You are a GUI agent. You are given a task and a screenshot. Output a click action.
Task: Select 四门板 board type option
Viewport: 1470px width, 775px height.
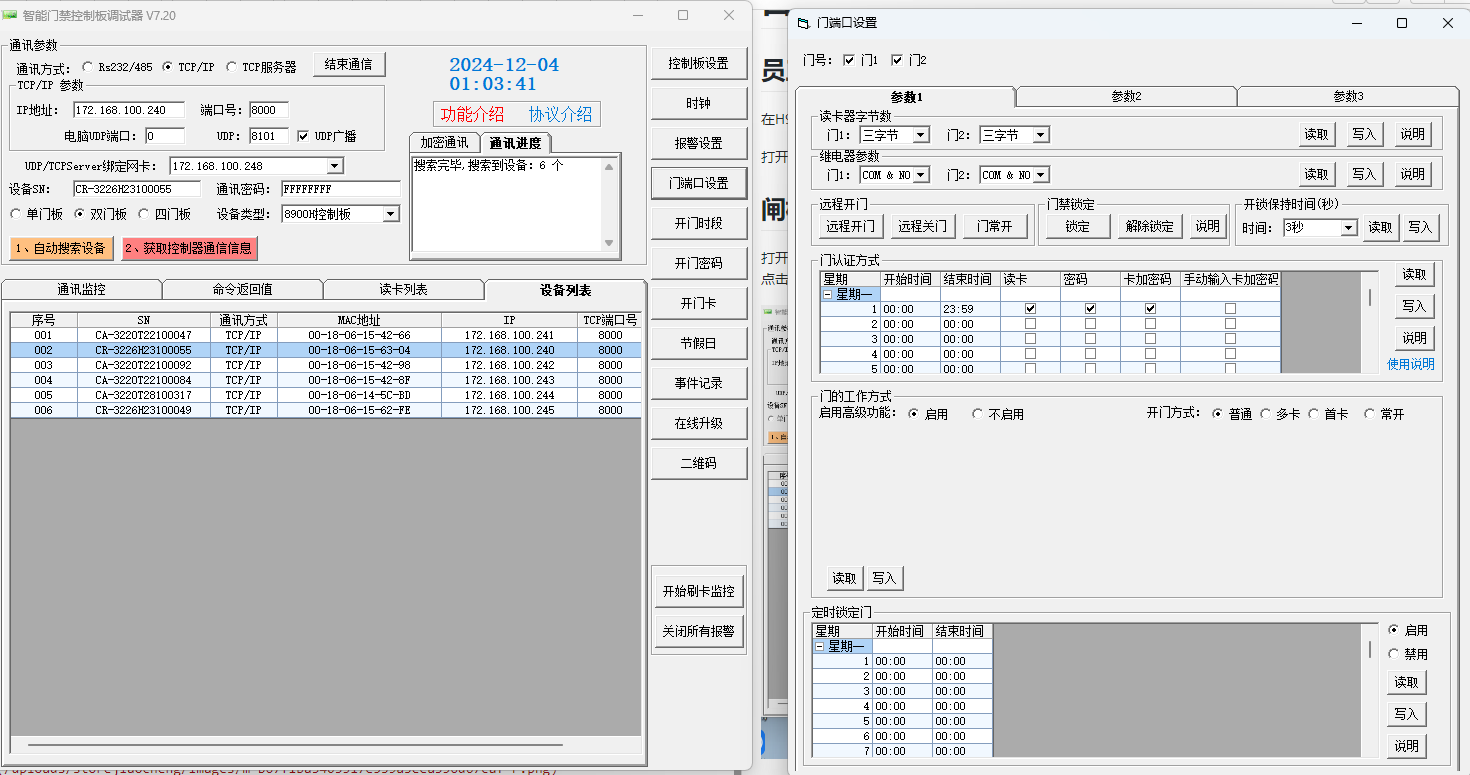[x=145, y=214]
